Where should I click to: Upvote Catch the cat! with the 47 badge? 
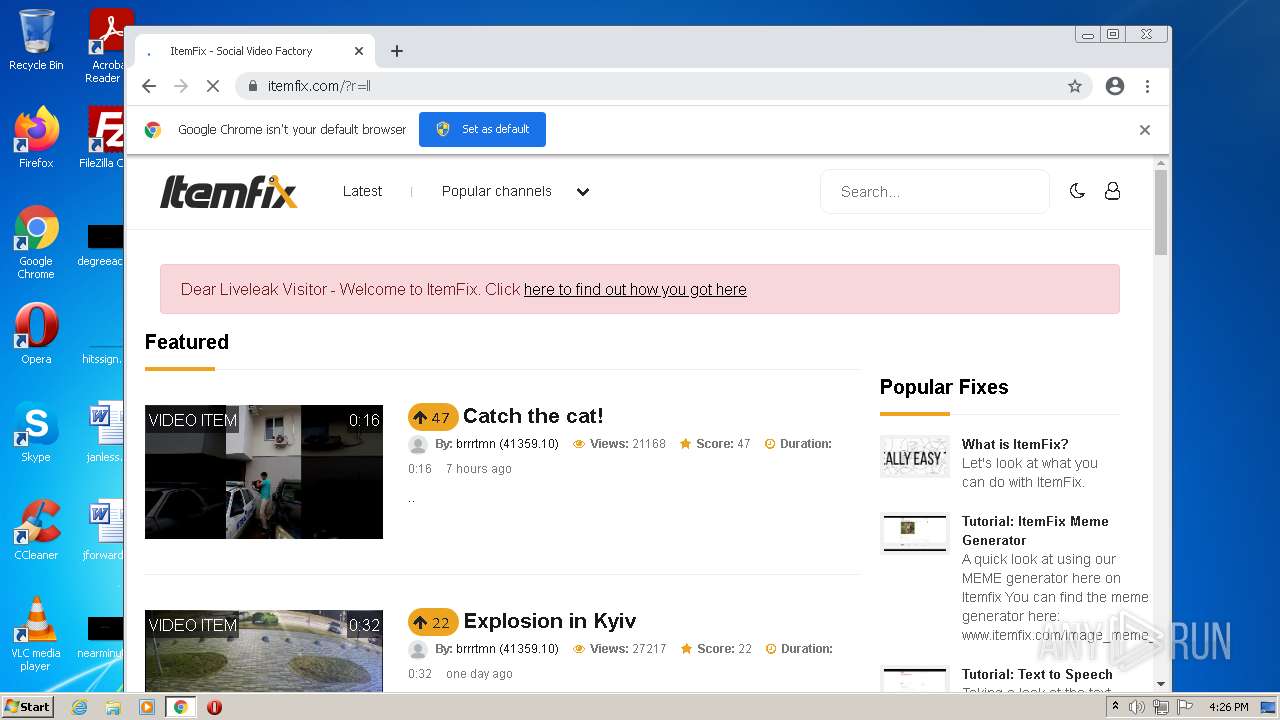coord(432,417)
